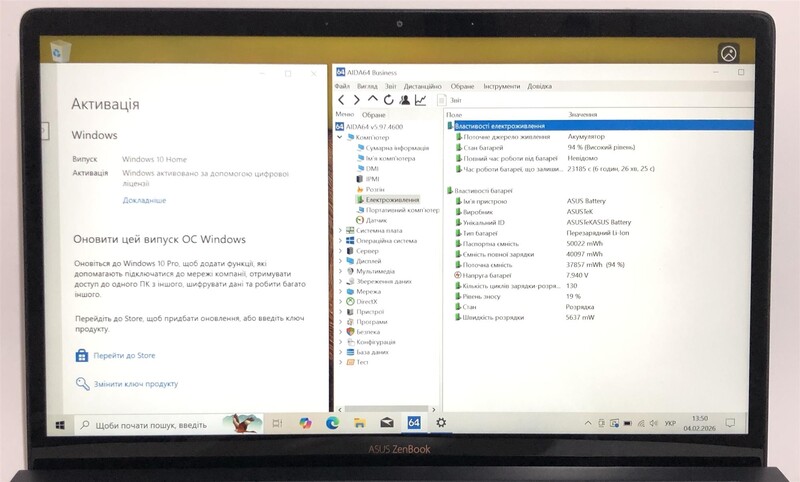The image size is (800, 482).
Task: Open Microsoft Edge from the taskbar
Action: point(333,424)
